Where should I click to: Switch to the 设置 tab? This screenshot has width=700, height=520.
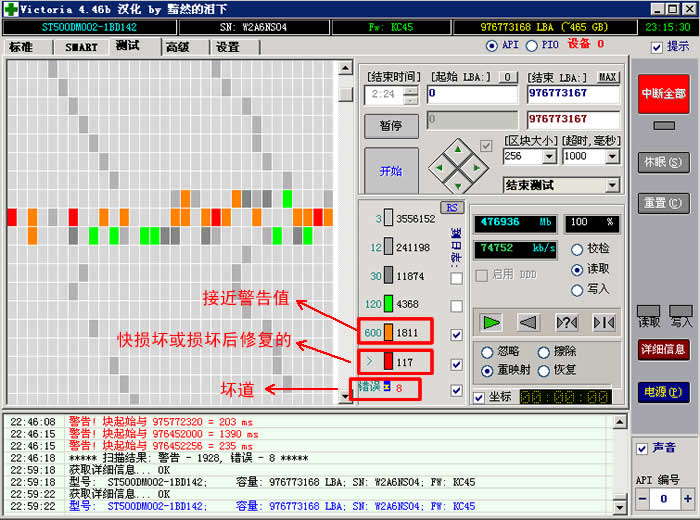(x=228, y=47)
